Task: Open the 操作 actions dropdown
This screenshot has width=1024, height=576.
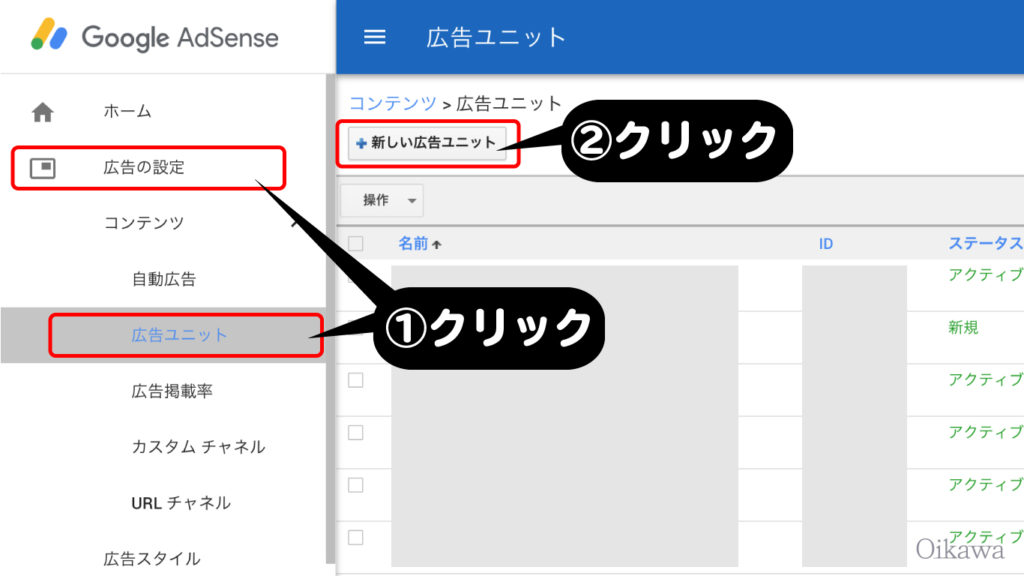Action: click(x=382, y=200)
